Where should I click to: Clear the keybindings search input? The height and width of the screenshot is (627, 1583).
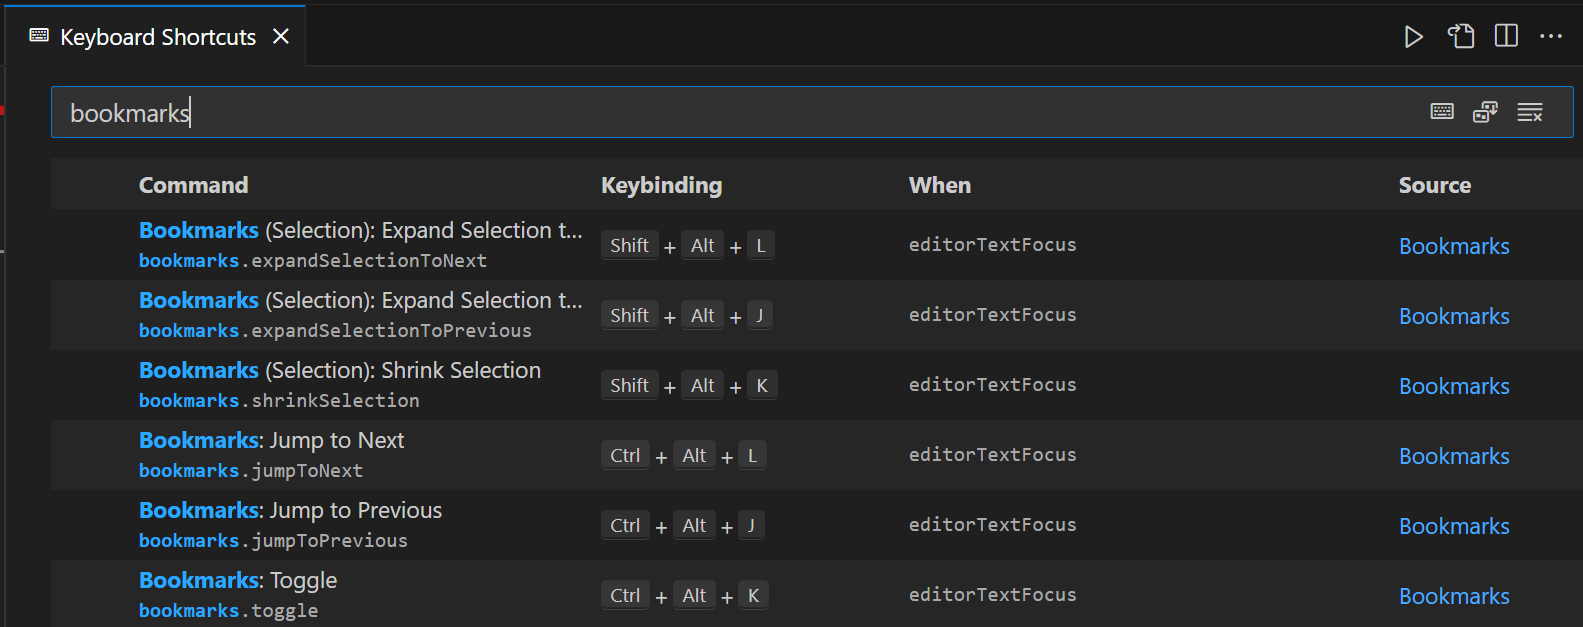point(1530,112)
